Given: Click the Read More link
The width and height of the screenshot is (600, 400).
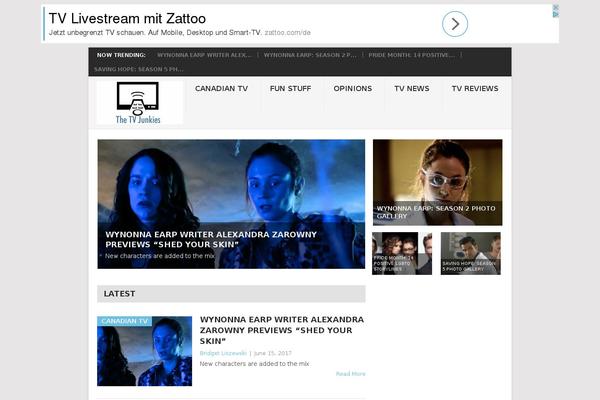Looking at the screenshot, I should point(351,374).
